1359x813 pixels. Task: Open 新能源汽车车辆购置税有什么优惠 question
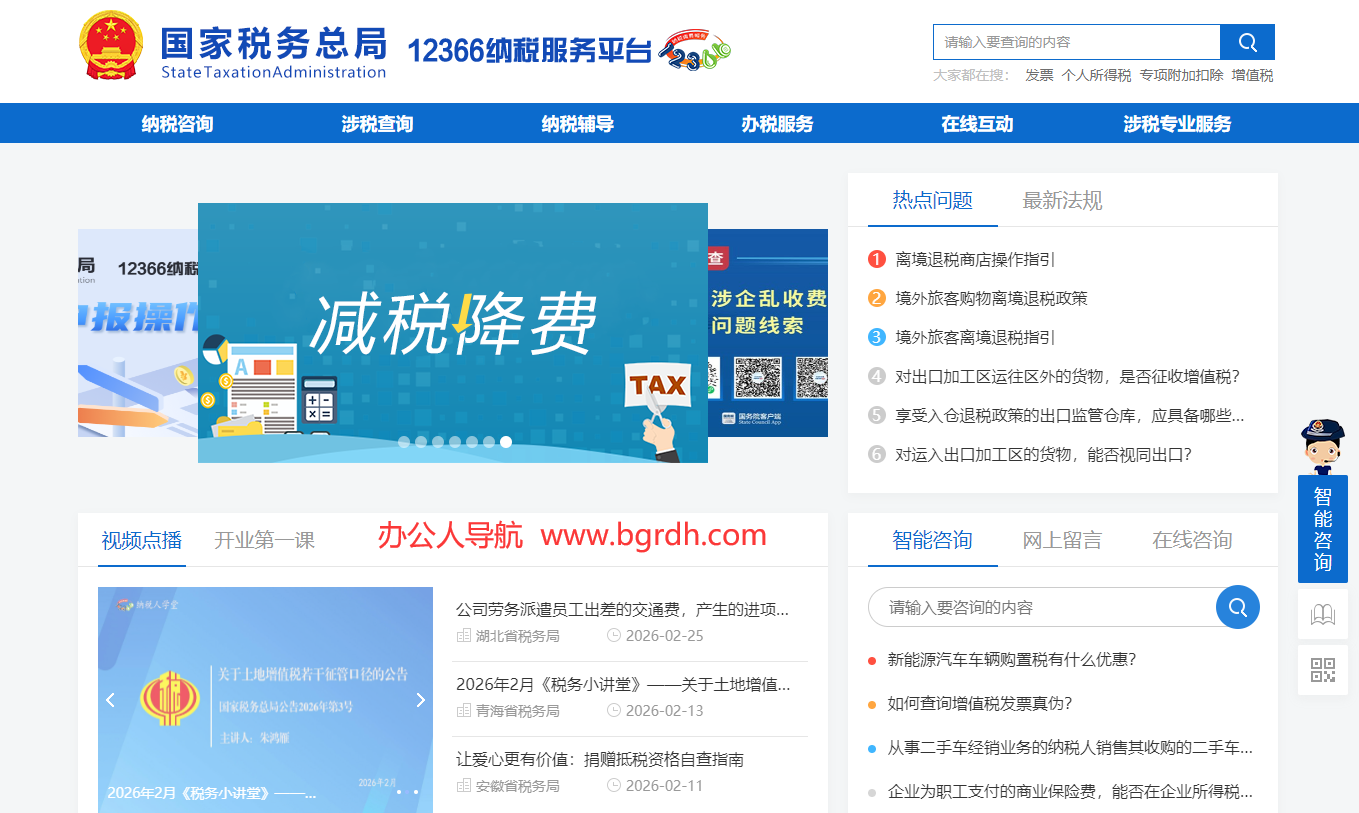[x=1012, y=659]
